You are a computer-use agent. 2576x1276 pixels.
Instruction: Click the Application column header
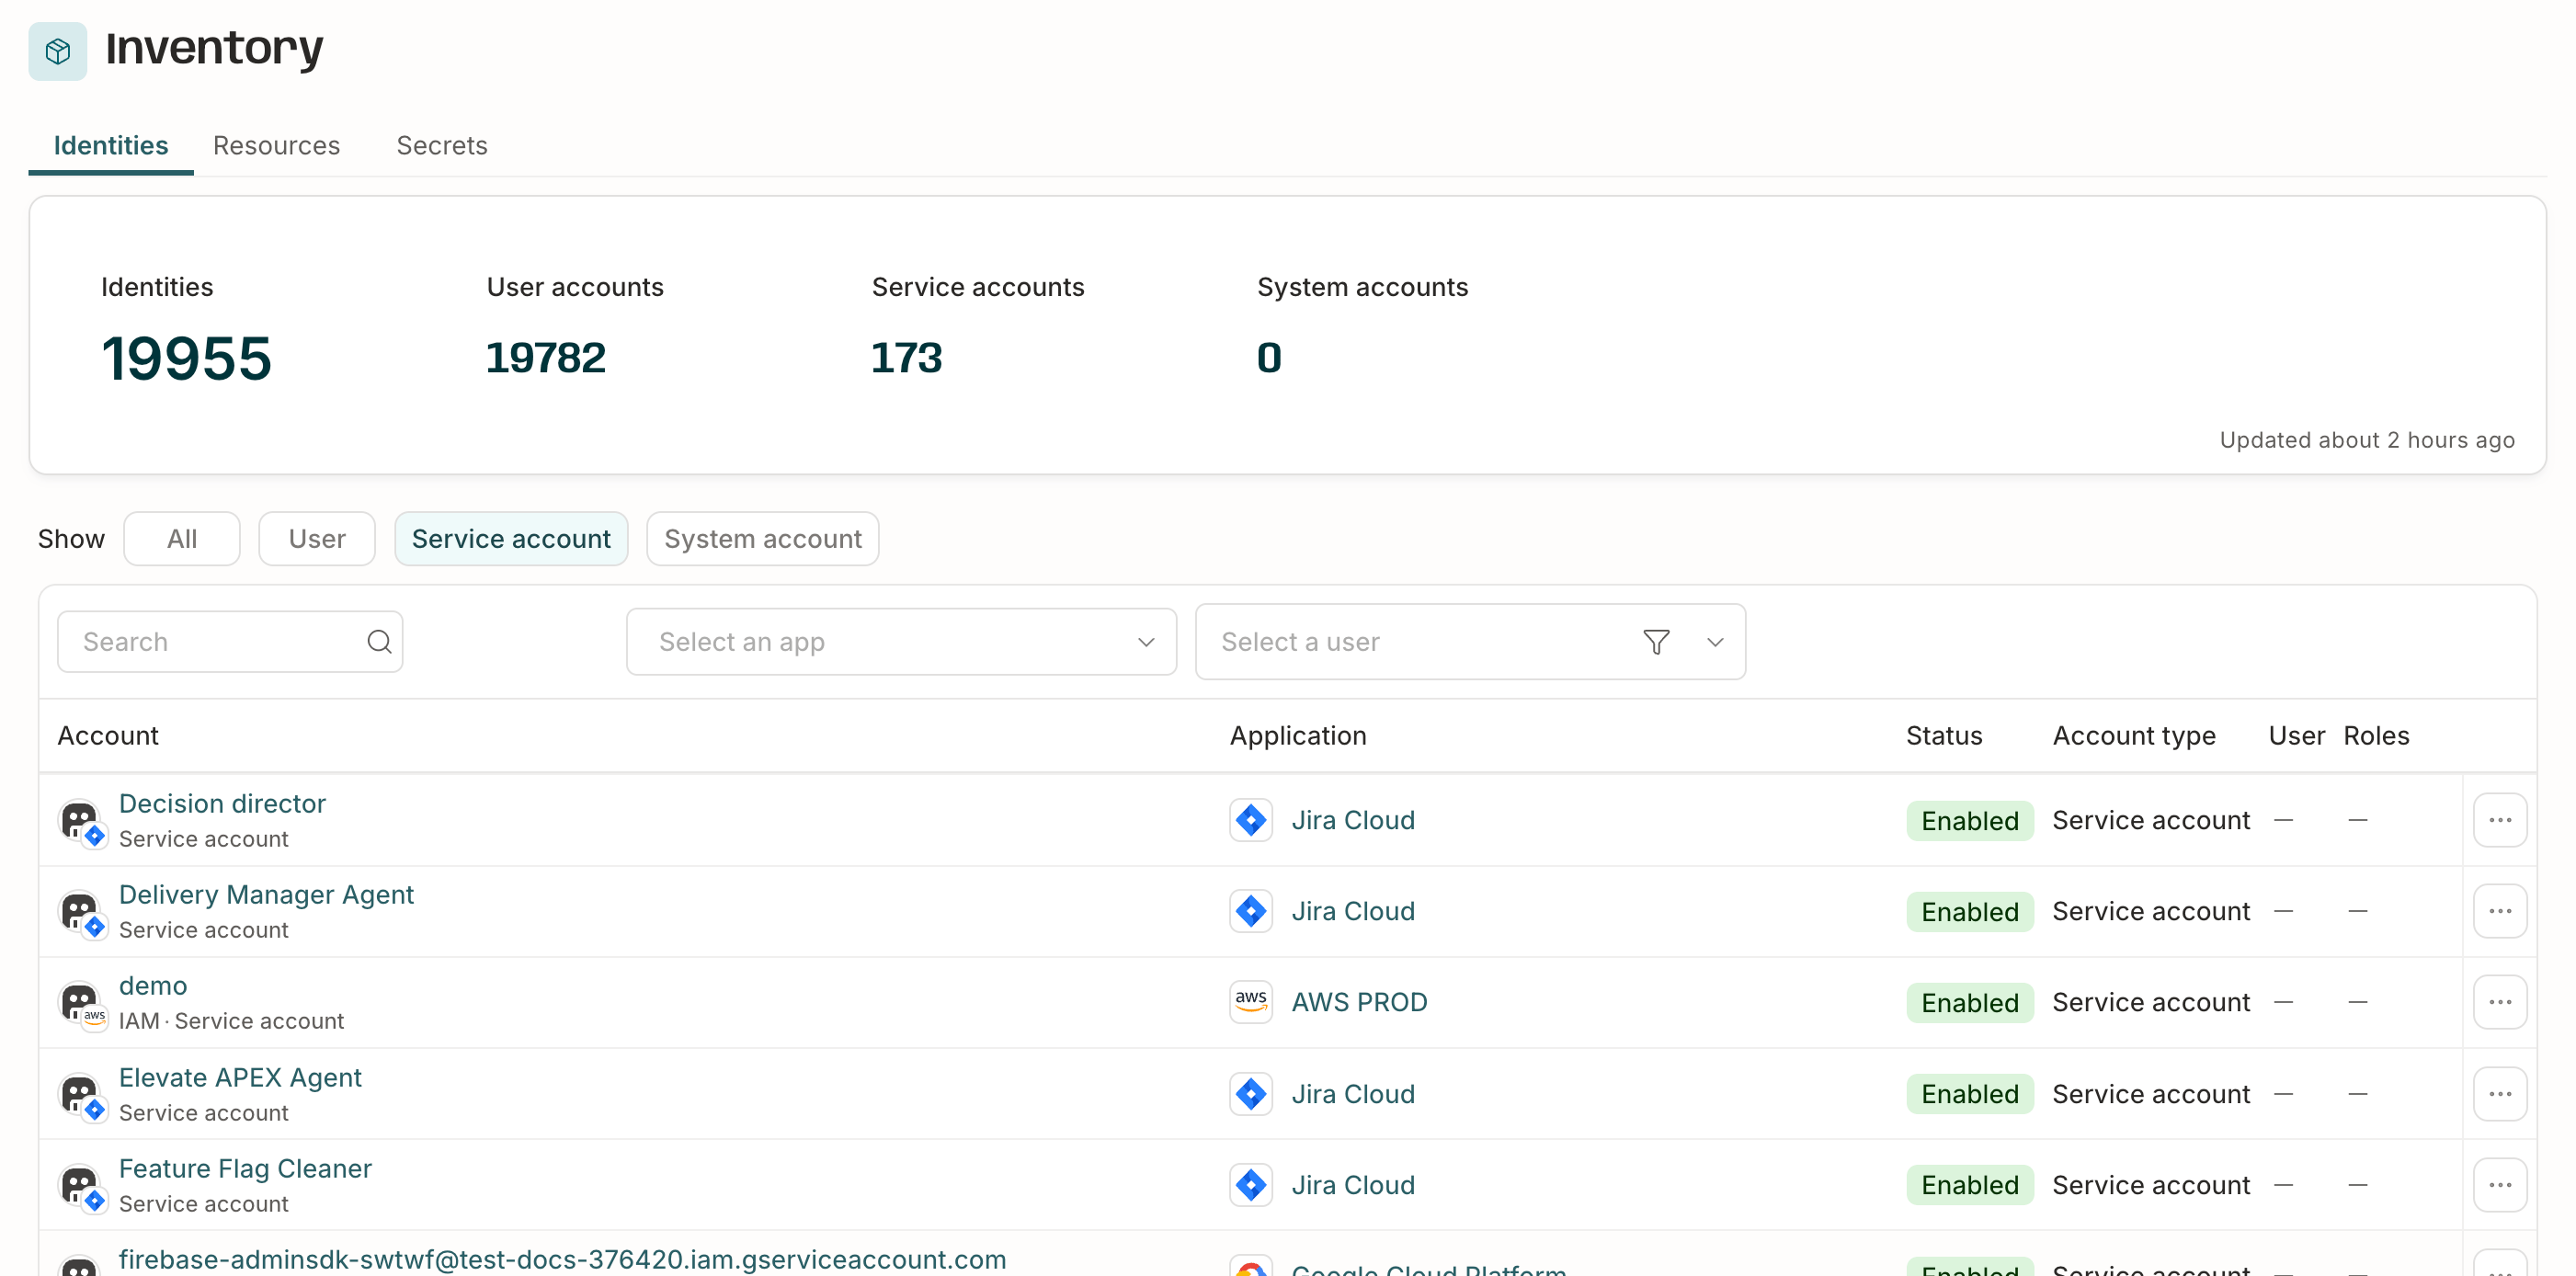click(x=1298, y=735)
